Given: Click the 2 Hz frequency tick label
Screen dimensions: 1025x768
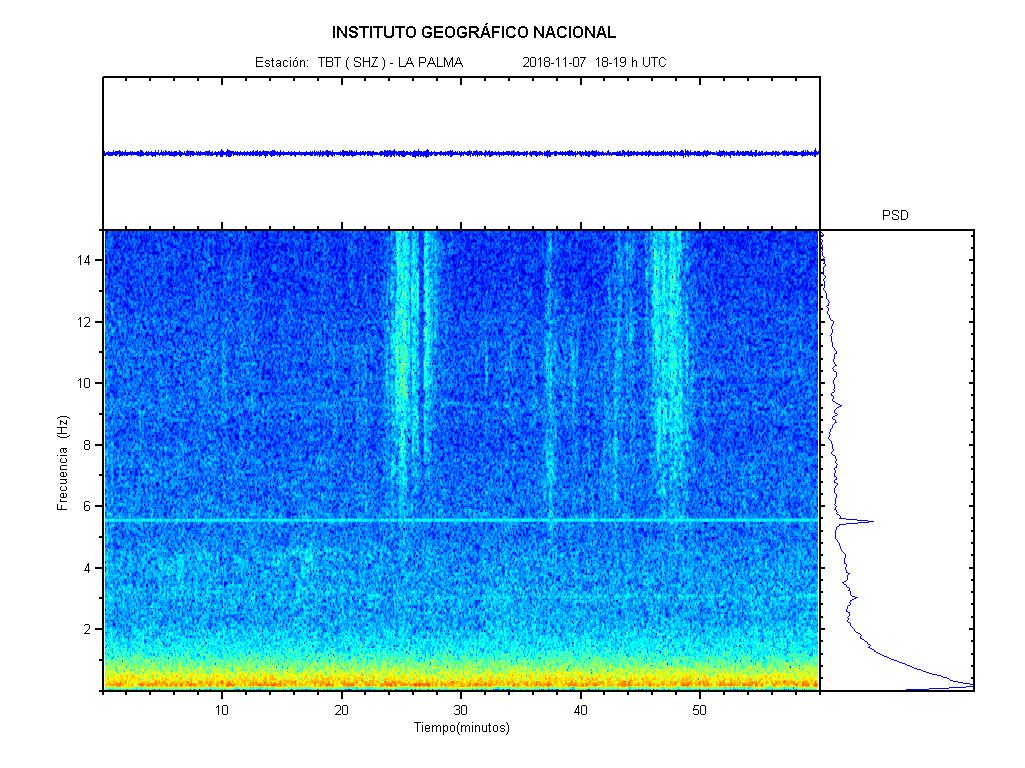Looking at the screenshot, I should (x=90, y=629).
